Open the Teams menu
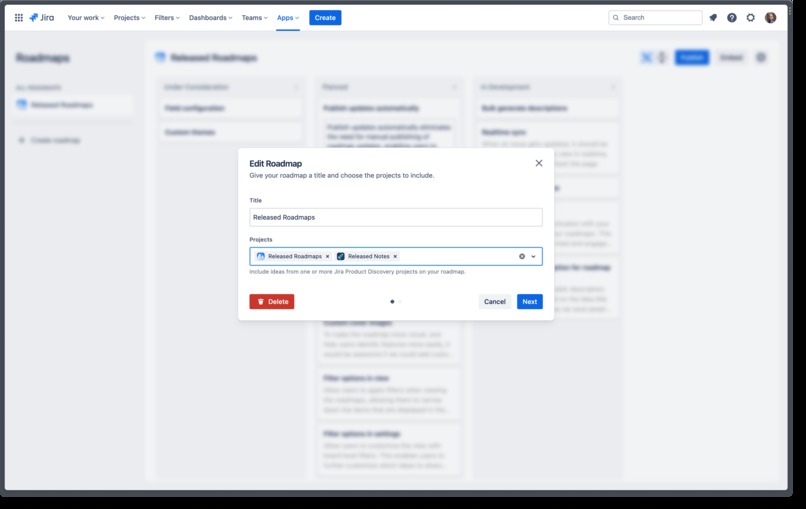 254,17
